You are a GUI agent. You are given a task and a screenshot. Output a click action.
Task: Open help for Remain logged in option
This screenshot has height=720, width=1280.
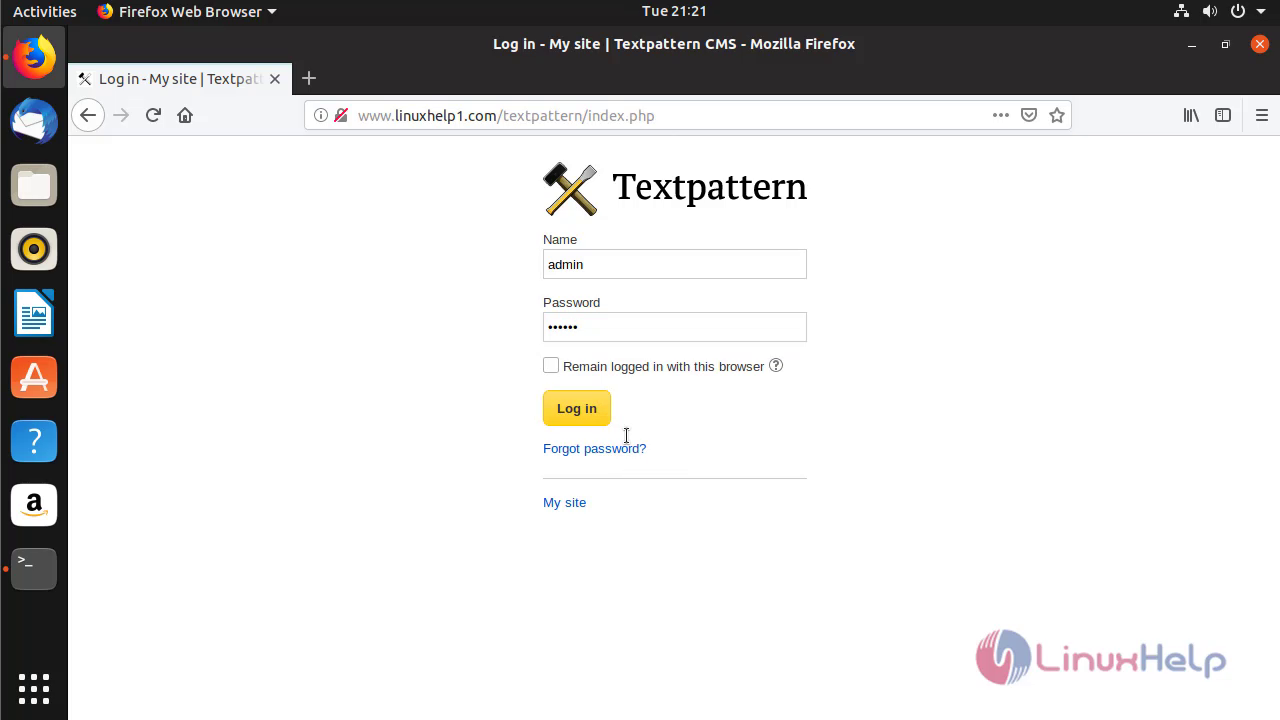pos(776,365)
